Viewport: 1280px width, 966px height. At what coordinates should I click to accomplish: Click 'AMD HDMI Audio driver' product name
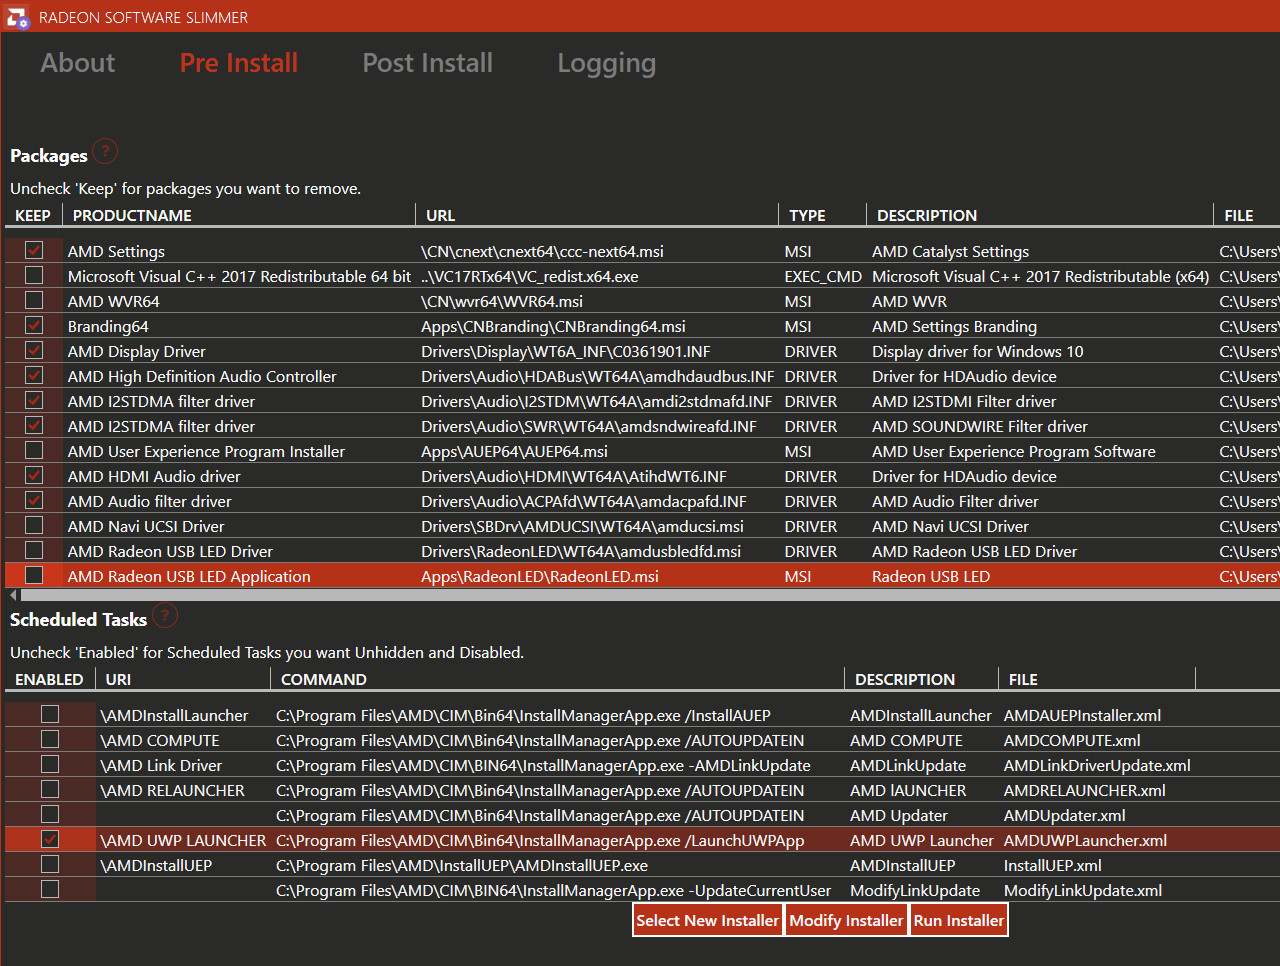154,476
